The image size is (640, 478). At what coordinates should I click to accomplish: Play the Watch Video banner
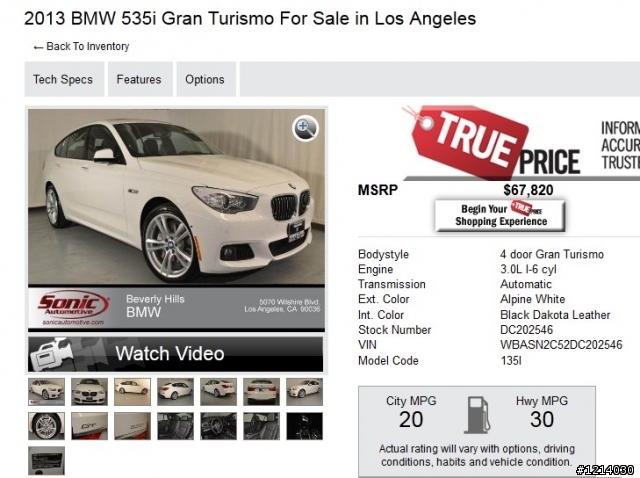[x=176, y=354]
